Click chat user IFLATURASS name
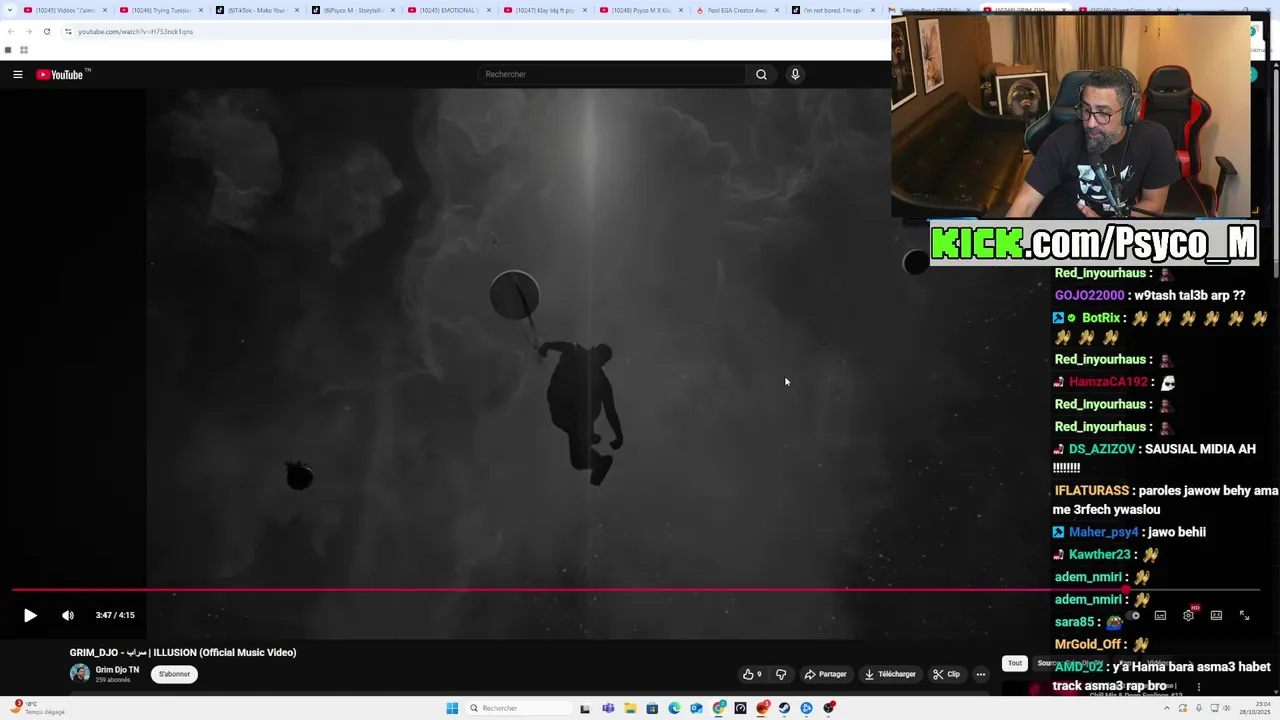 (1091, 491)
